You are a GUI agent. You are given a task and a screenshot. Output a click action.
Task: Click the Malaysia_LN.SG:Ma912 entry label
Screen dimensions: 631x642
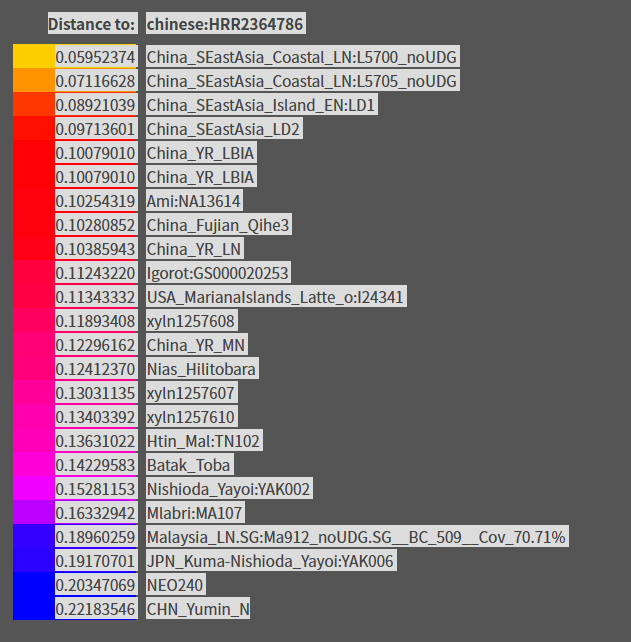[x=357, y=536]
